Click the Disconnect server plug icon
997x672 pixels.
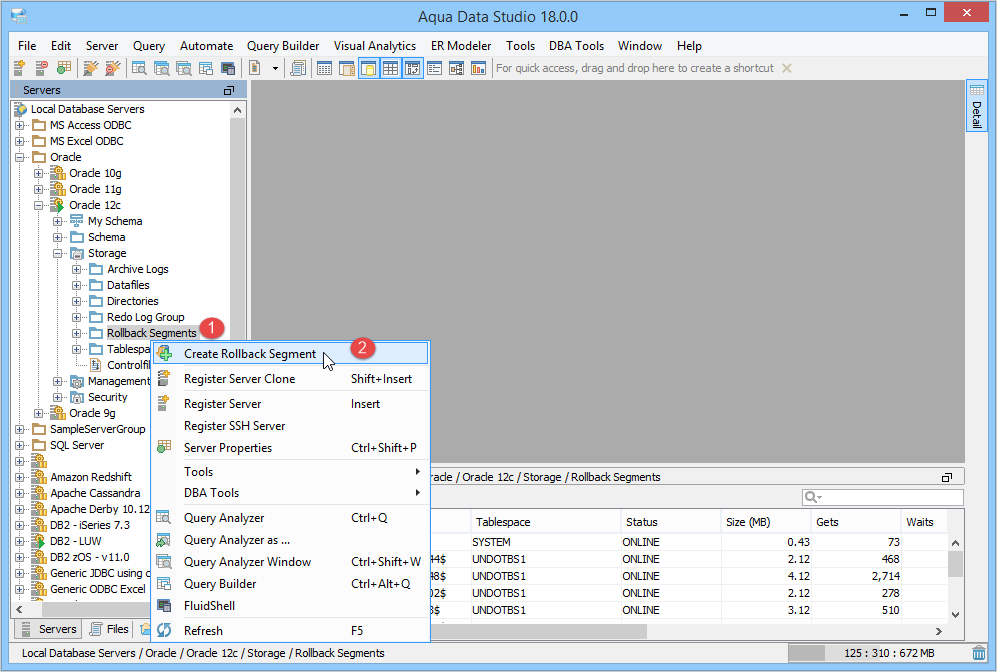(x=113, y=68)
